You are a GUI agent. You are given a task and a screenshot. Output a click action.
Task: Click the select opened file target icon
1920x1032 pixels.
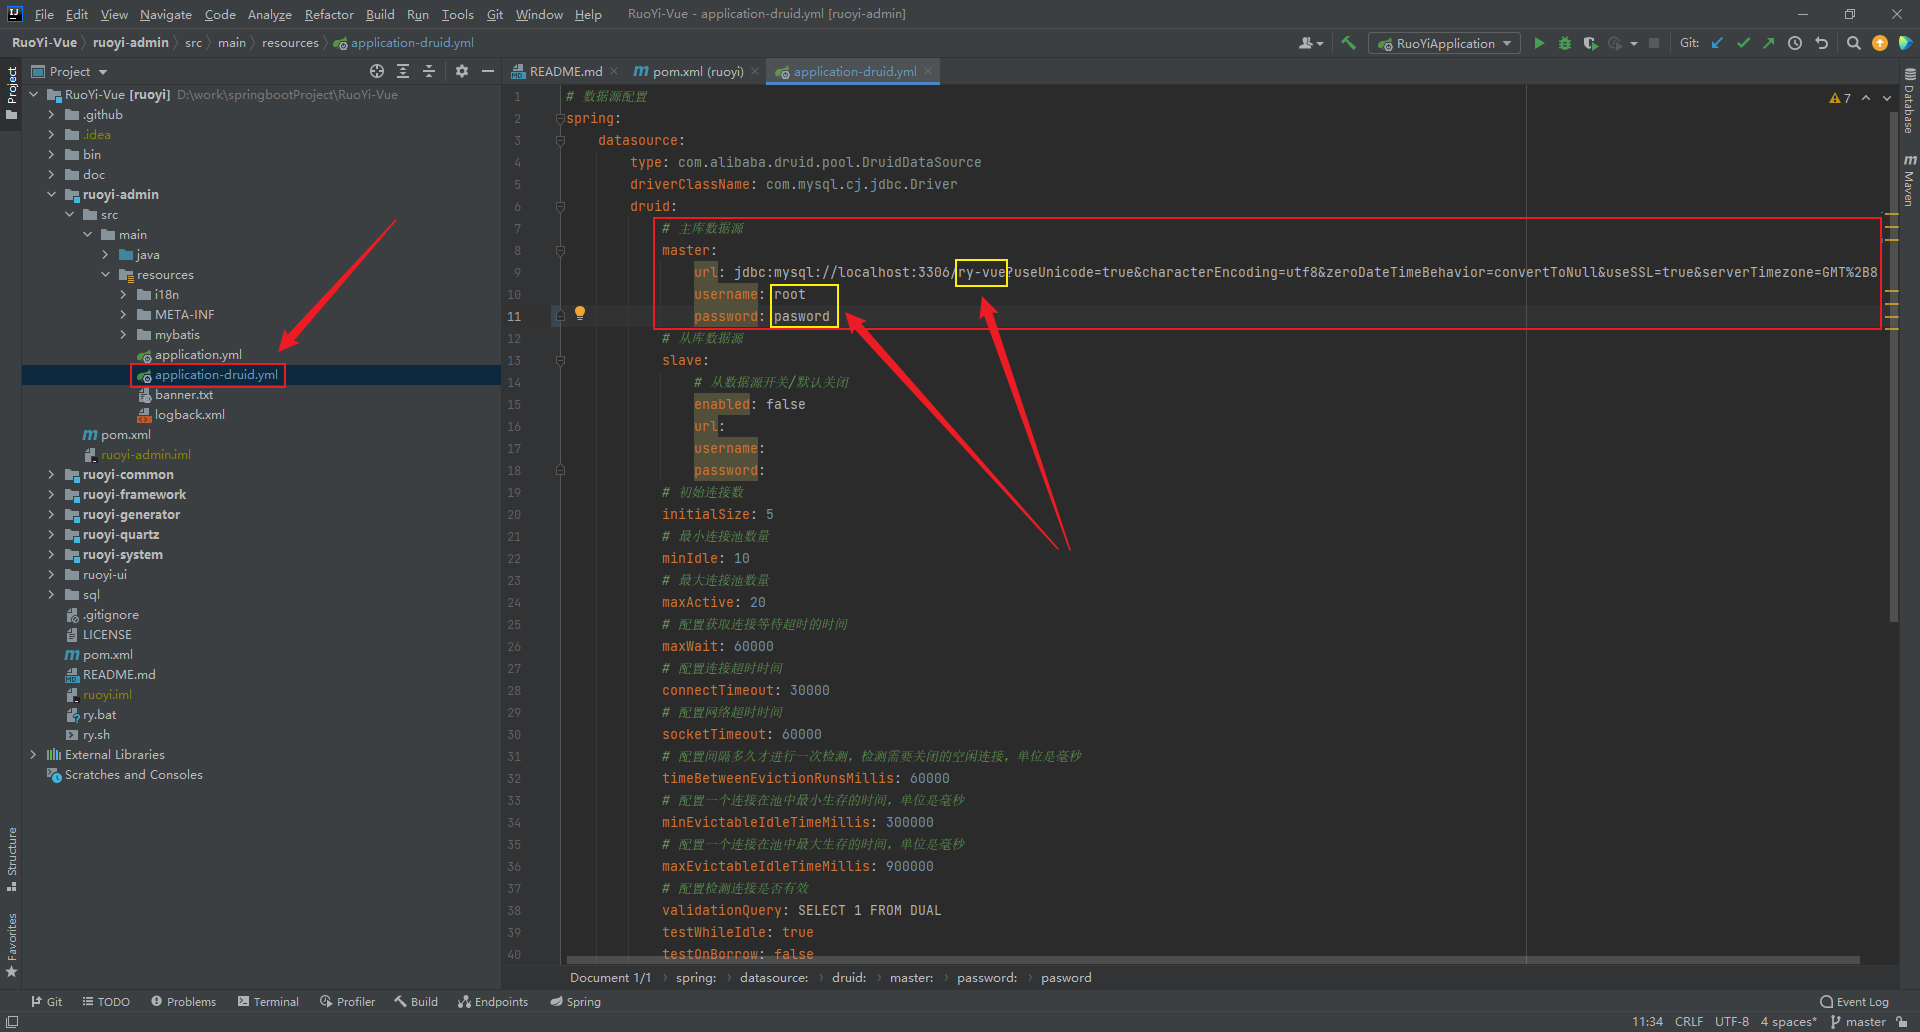[377, 71]
